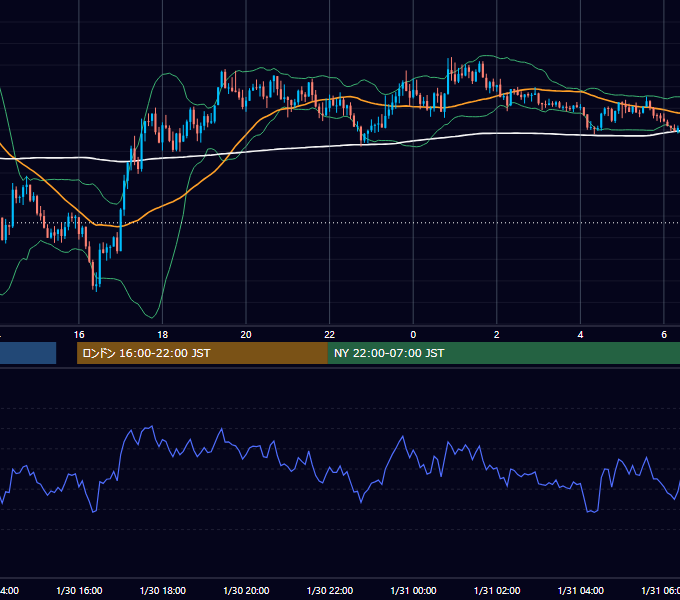This screenshot has width=680, height=600.
Task: Click the '16' hour label on price chart axis
Action: [x=79, y=335]
